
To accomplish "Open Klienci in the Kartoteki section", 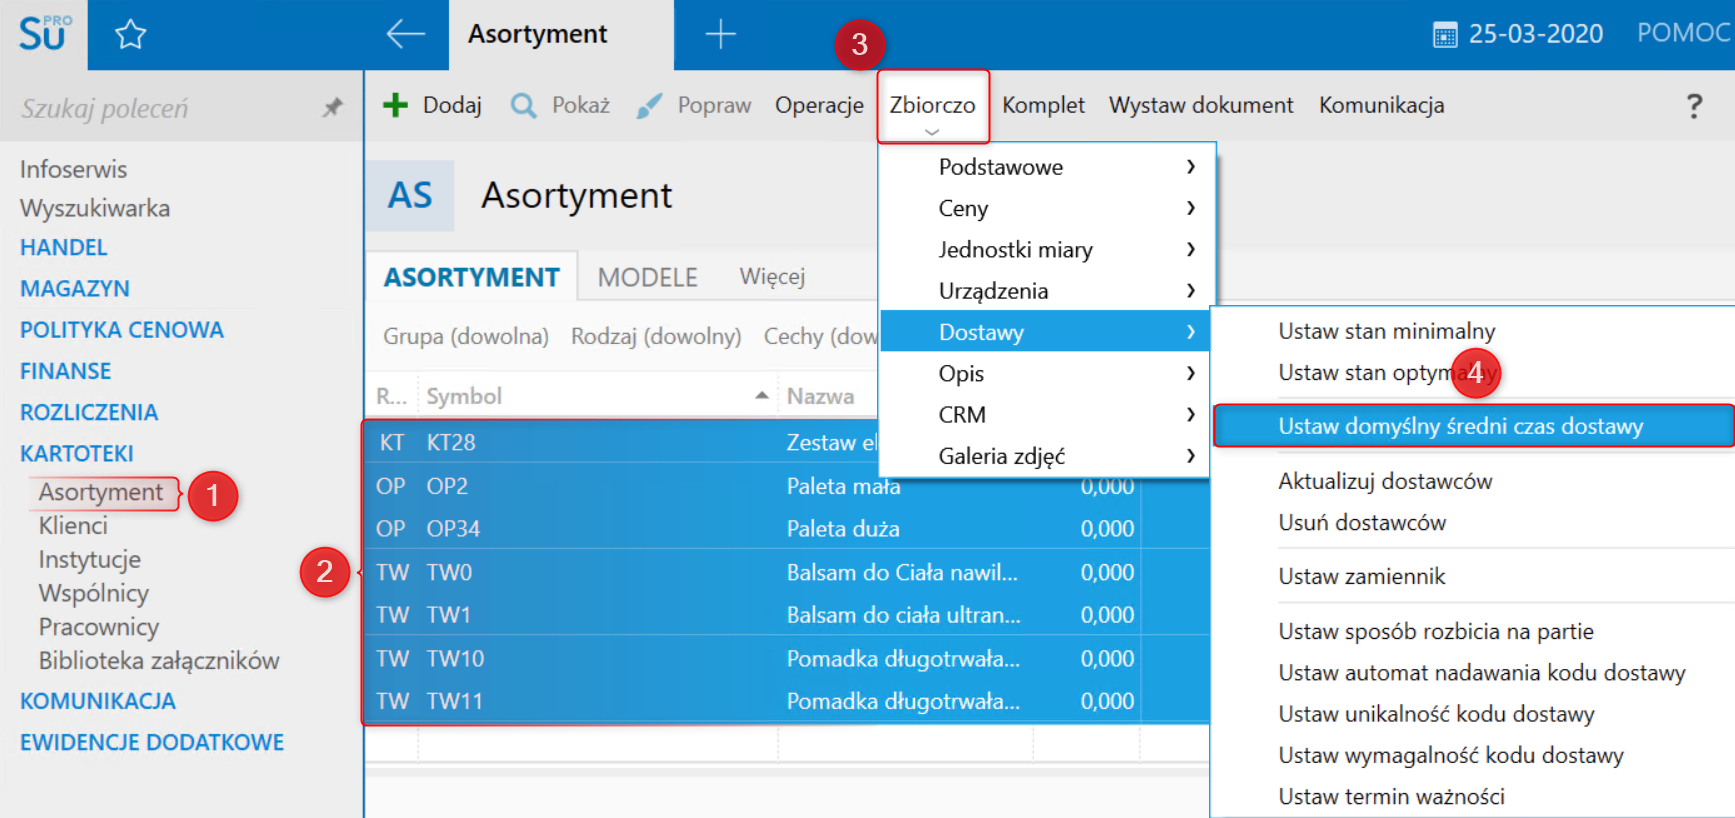I will click(73, 526).
